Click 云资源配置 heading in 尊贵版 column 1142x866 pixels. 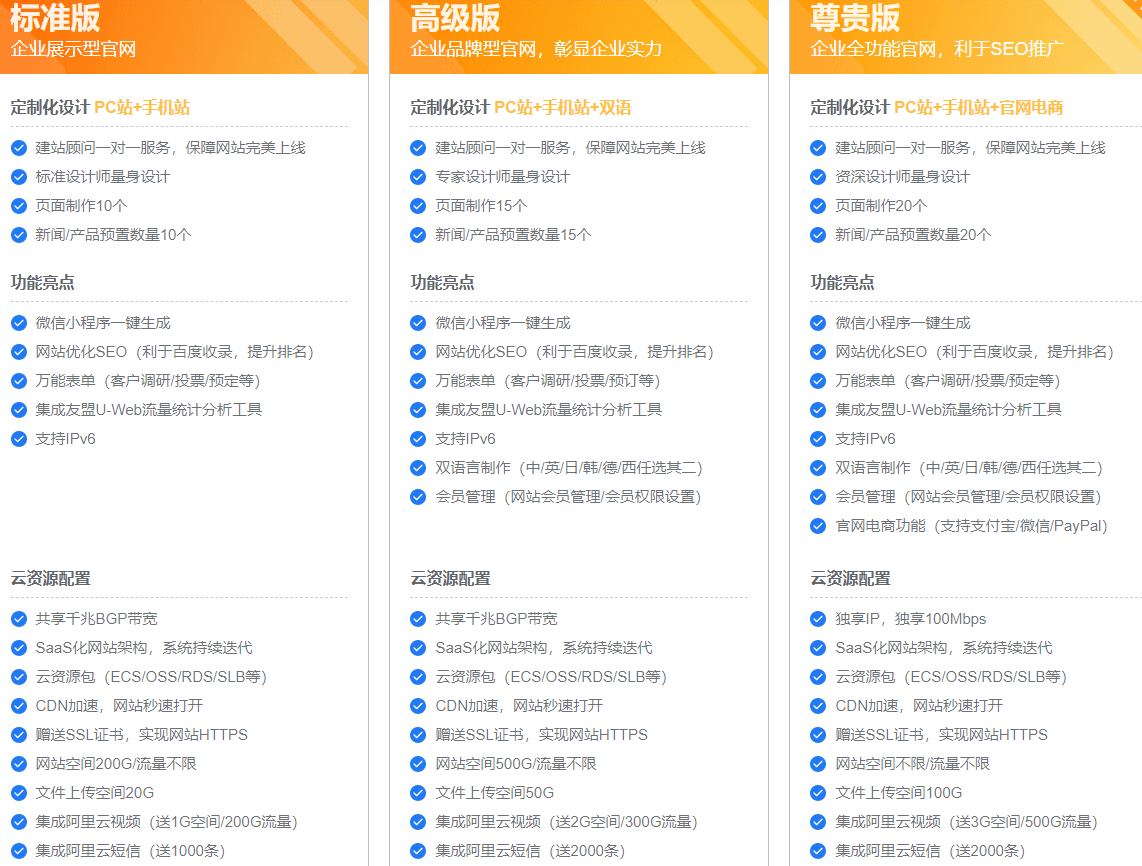(x=850, y=579)
